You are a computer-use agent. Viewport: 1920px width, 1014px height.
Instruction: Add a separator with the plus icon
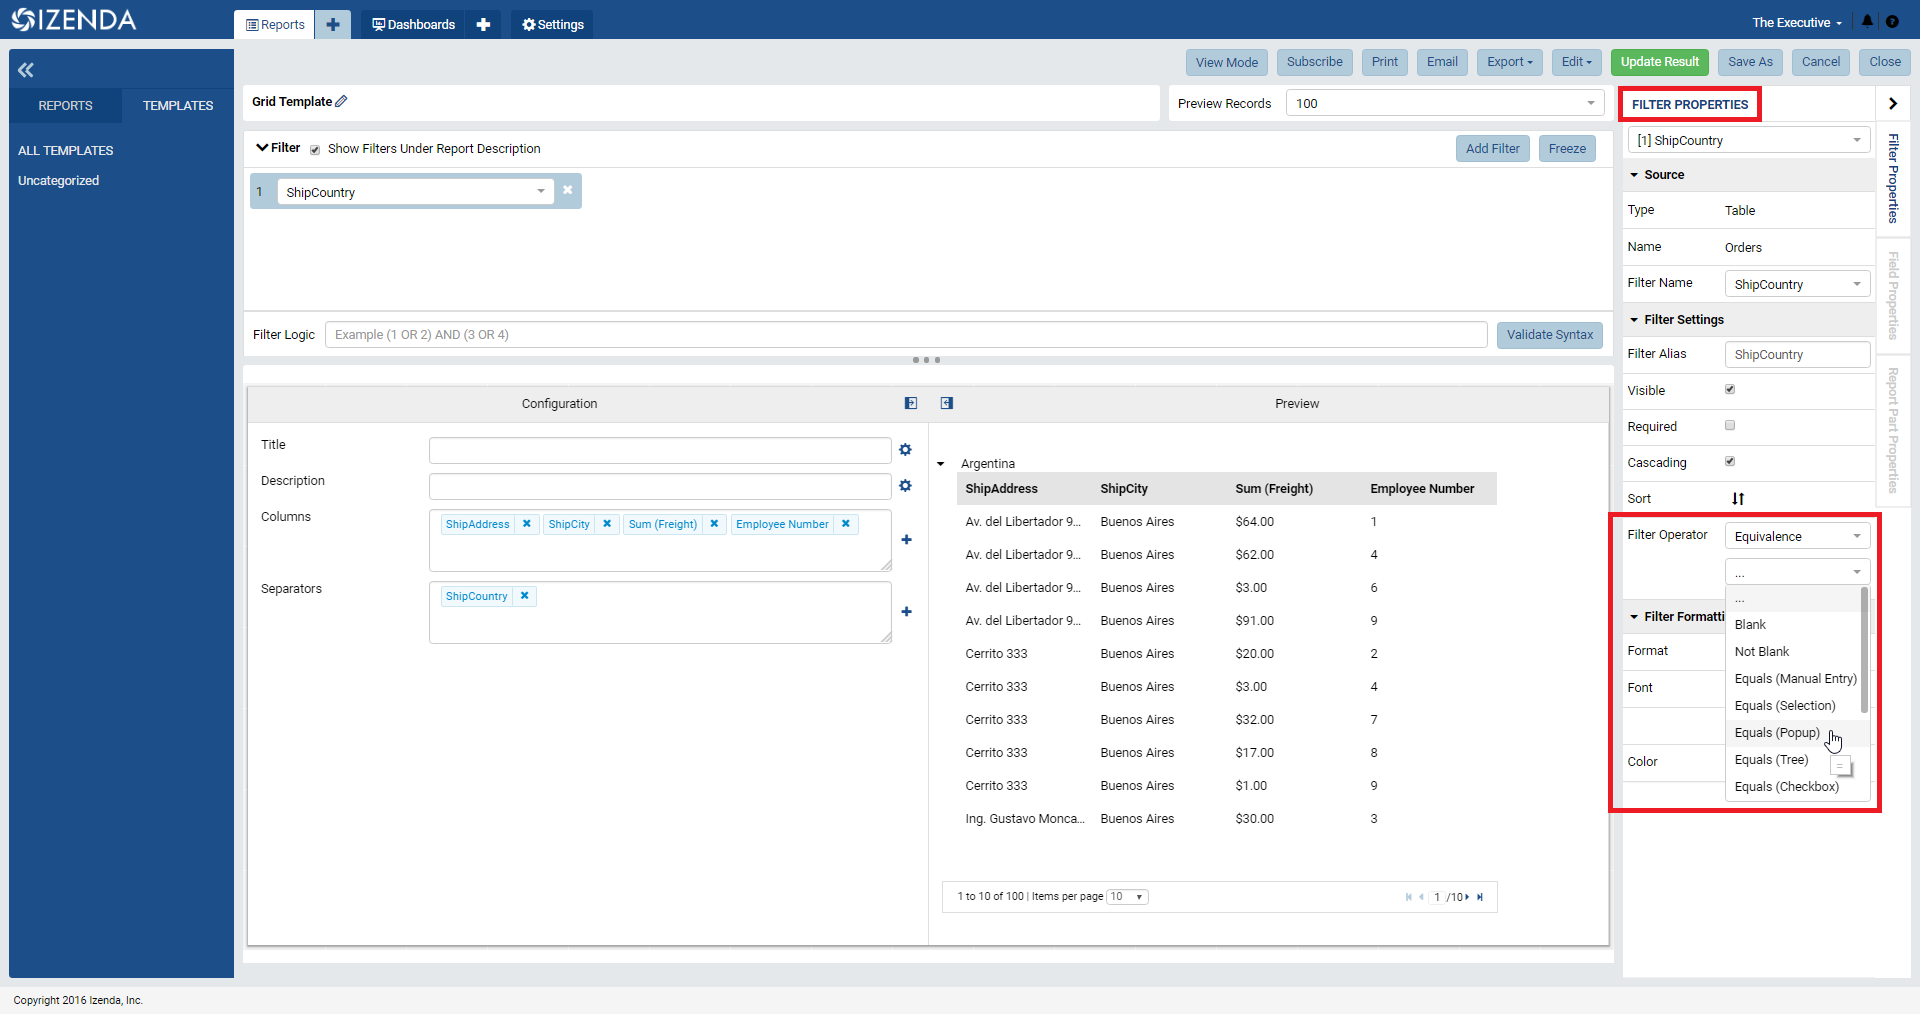coord(907,612)
